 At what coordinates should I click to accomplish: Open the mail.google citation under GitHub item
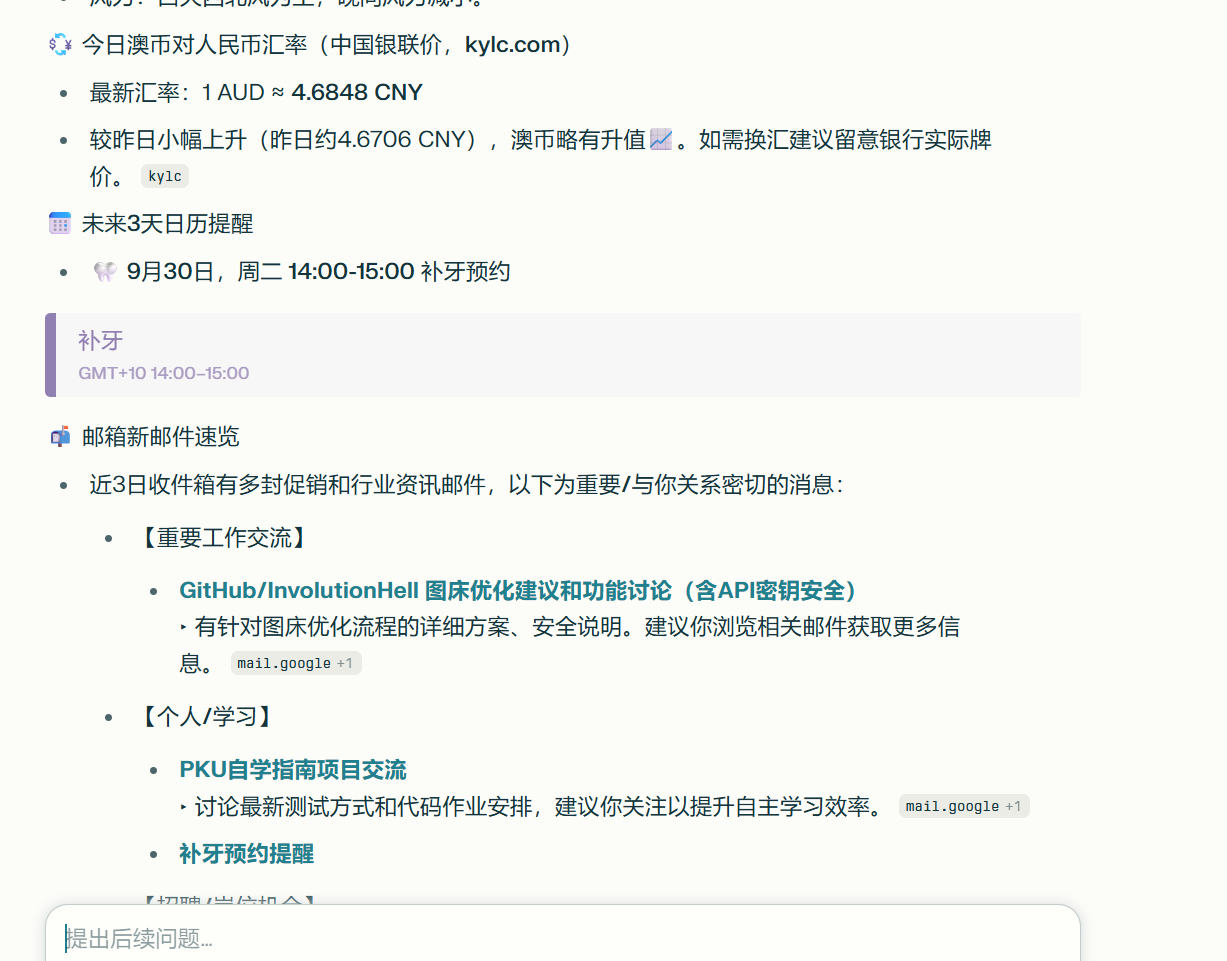coord(295,663)
